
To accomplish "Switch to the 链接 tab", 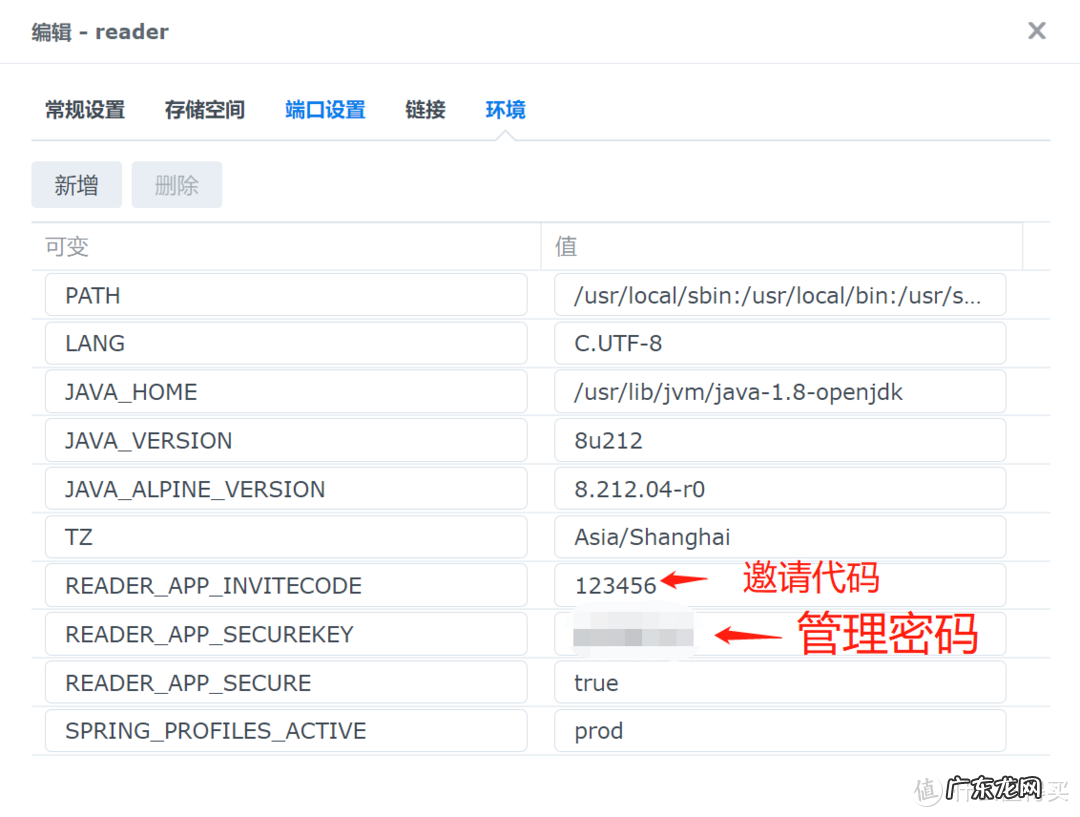I will coord(425,110).
